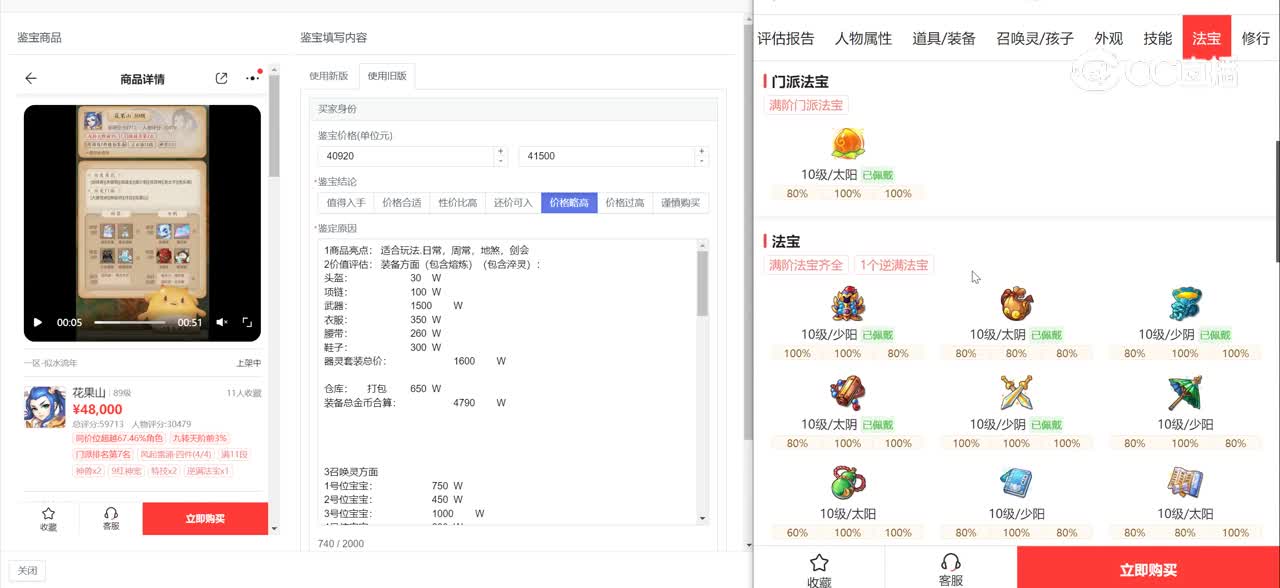Viewport: 1280px width, 588px height.
Task: Select the red scroll 10级/太阴 法宝 icon
Action: click(847, 394)
